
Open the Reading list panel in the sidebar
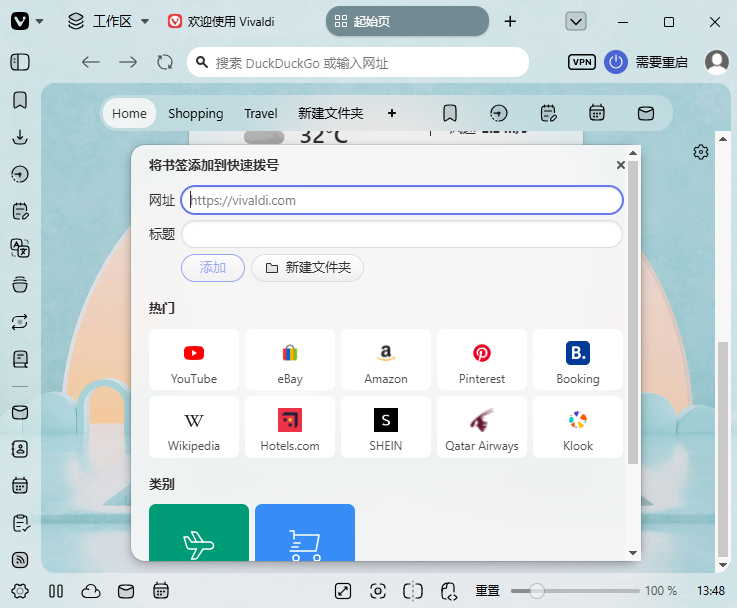click(x=20, y=359)
